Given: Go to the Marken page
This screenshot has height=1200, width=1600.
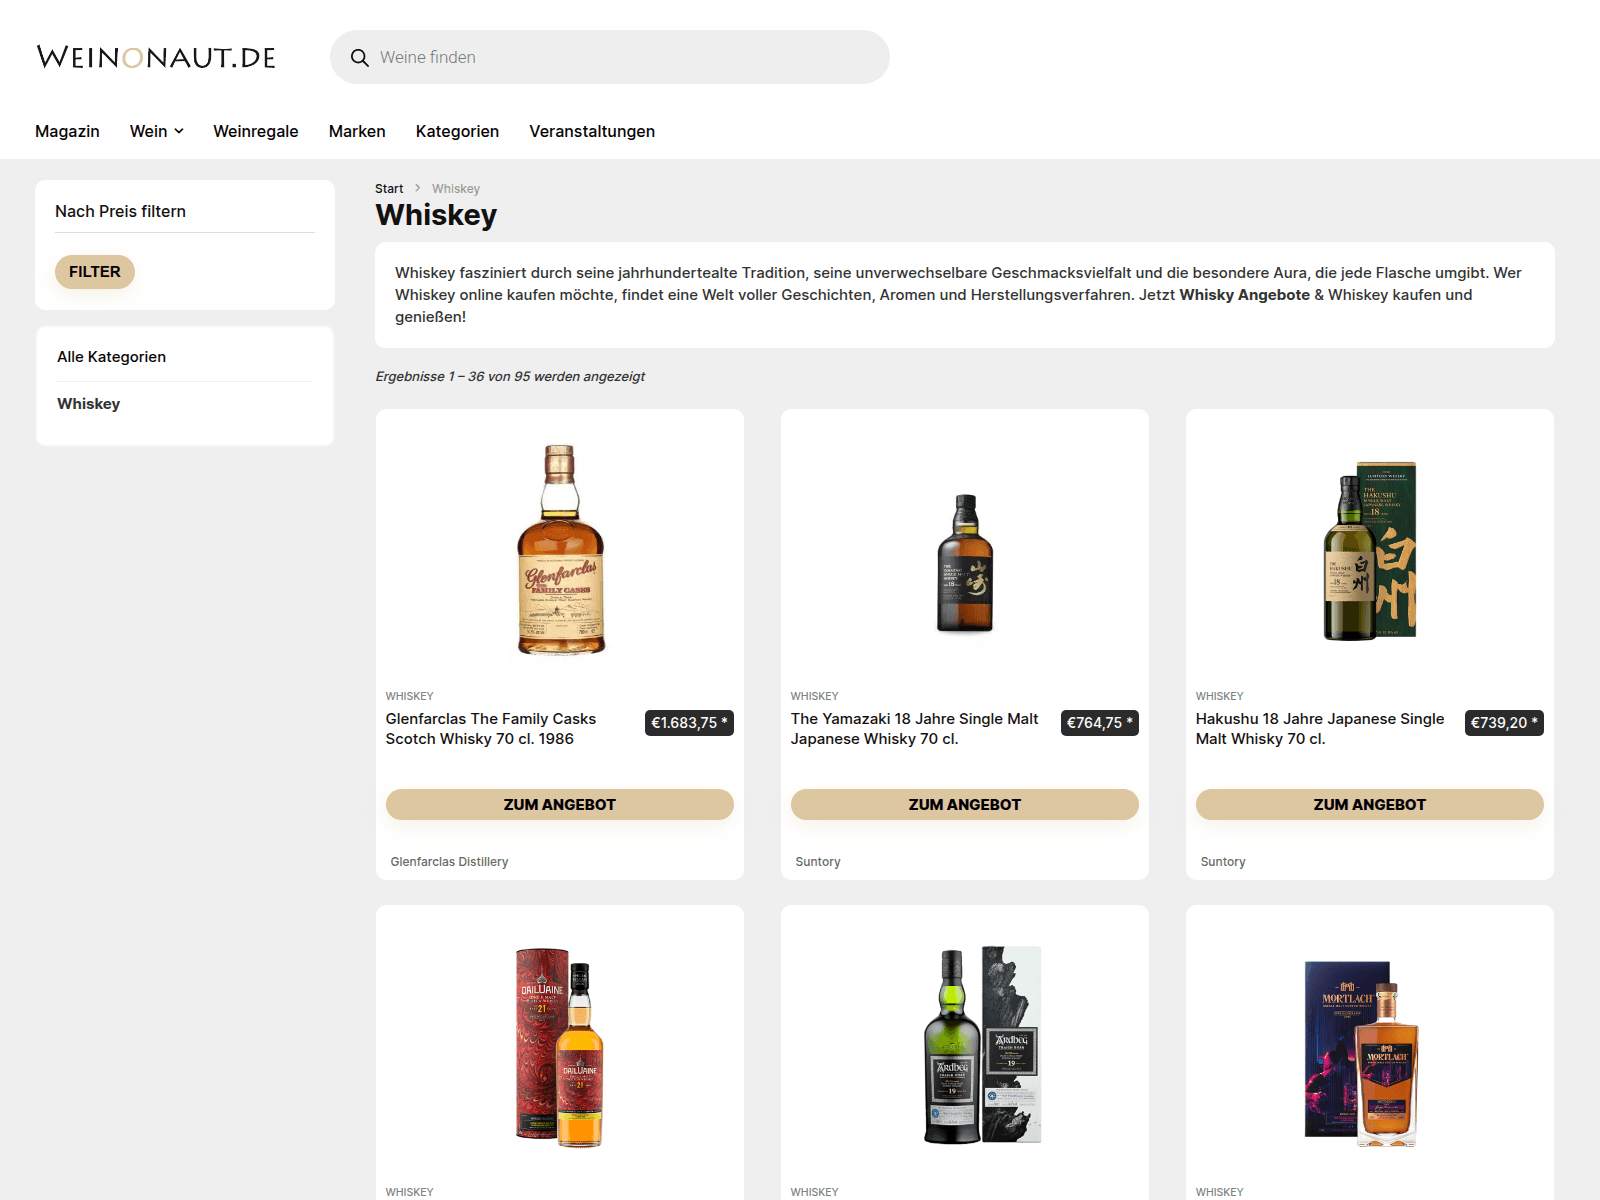Looking at the screenshot, I should [x=357, y=131].
